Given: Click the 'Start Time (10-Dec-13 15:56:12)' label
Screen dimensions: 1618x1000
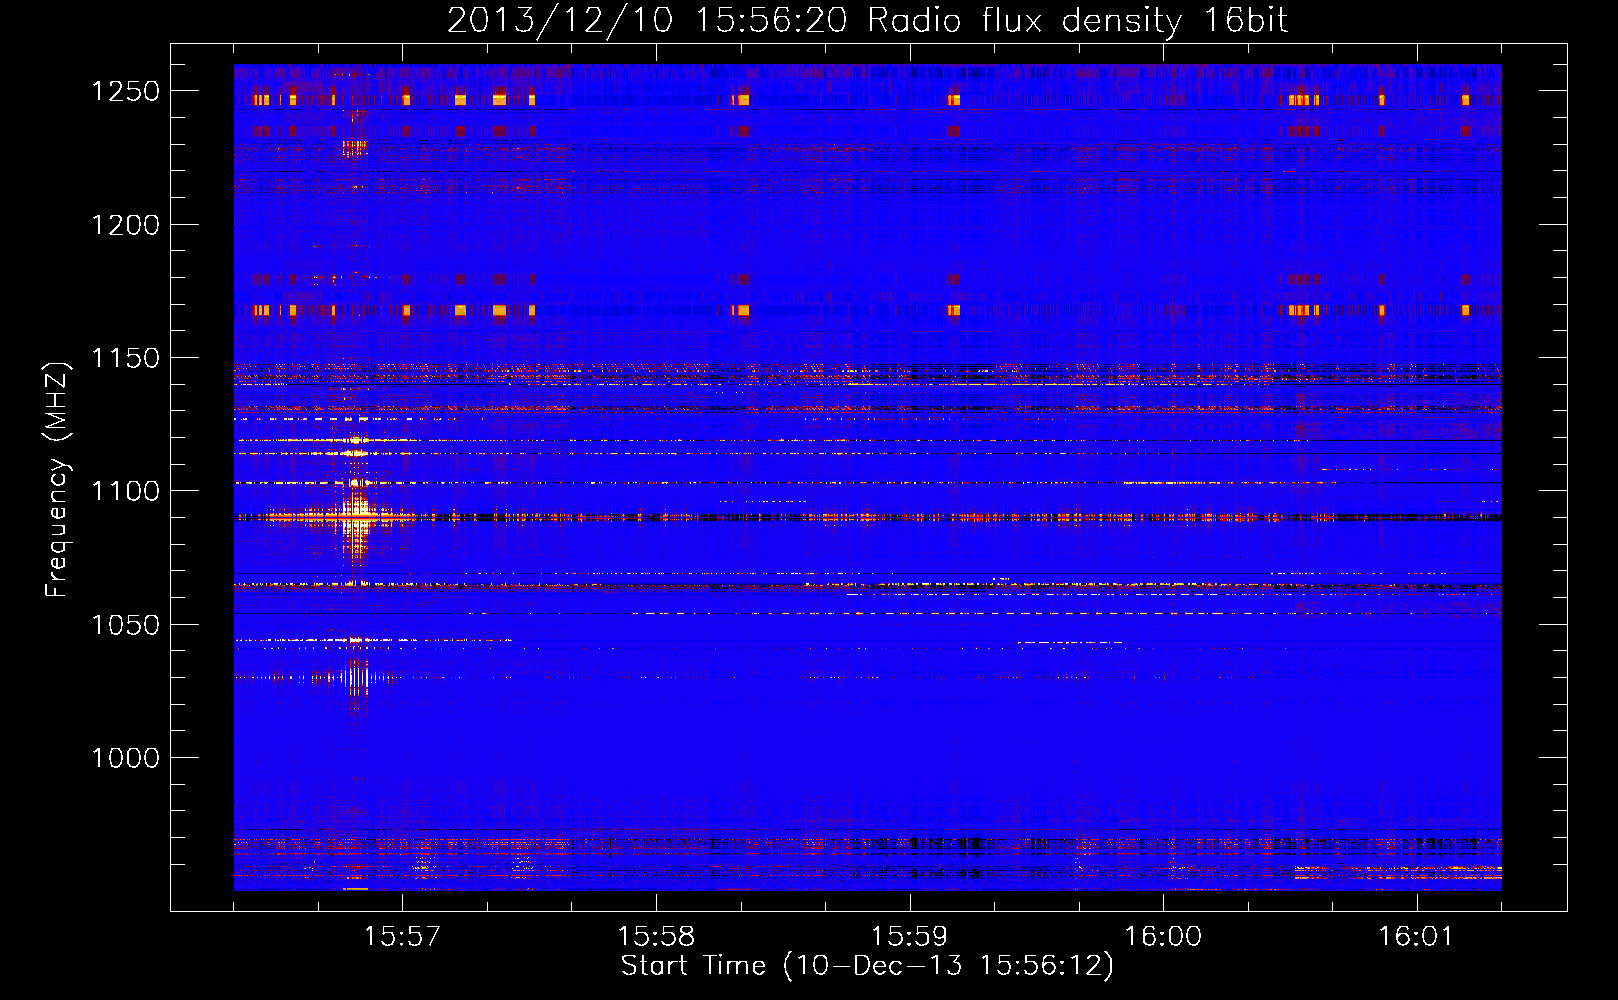Looking at the screenshot, I should [867, 966].
